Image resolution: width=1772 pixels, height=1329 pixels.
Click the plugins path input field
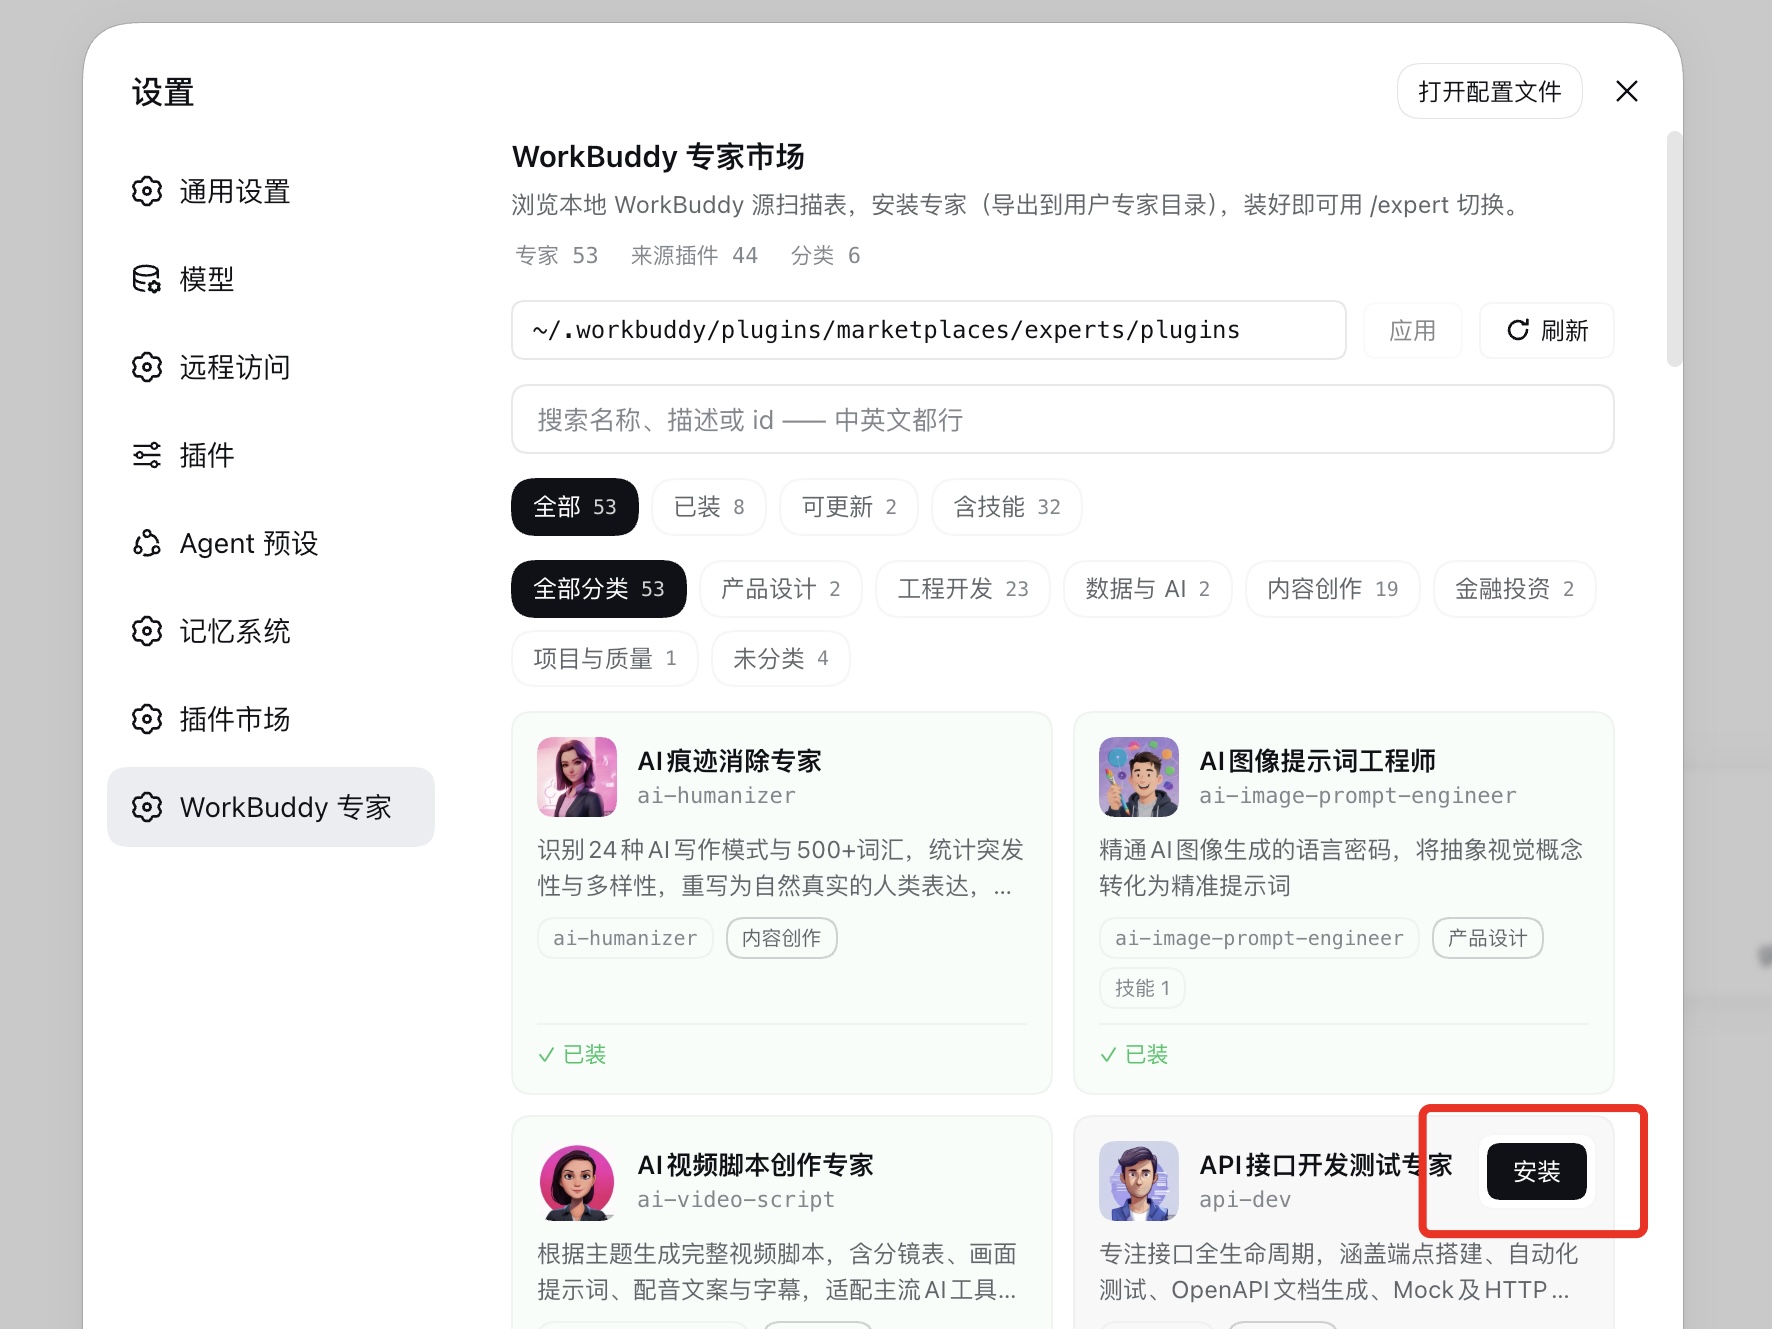point(929,330)
